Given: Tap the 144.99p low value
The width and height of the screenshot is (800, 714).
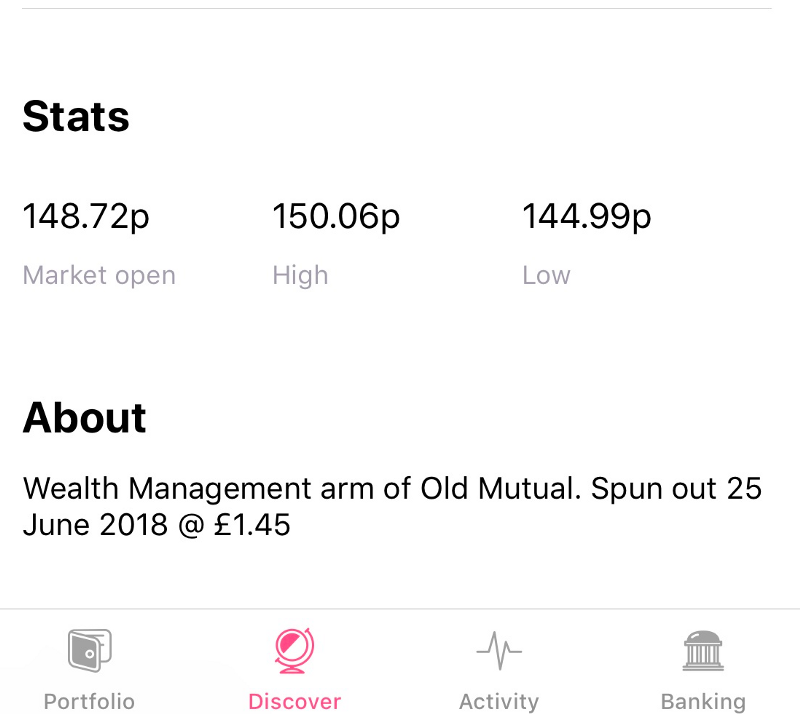Looking at the screenshot, I should 586,217.
